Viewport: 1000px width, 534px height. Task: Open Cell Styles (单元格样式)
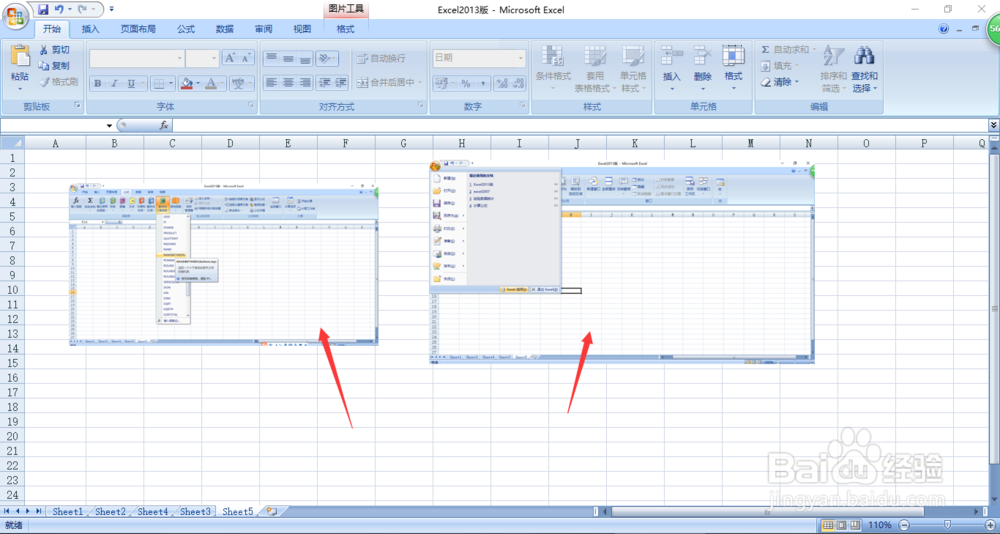[633, 69]
